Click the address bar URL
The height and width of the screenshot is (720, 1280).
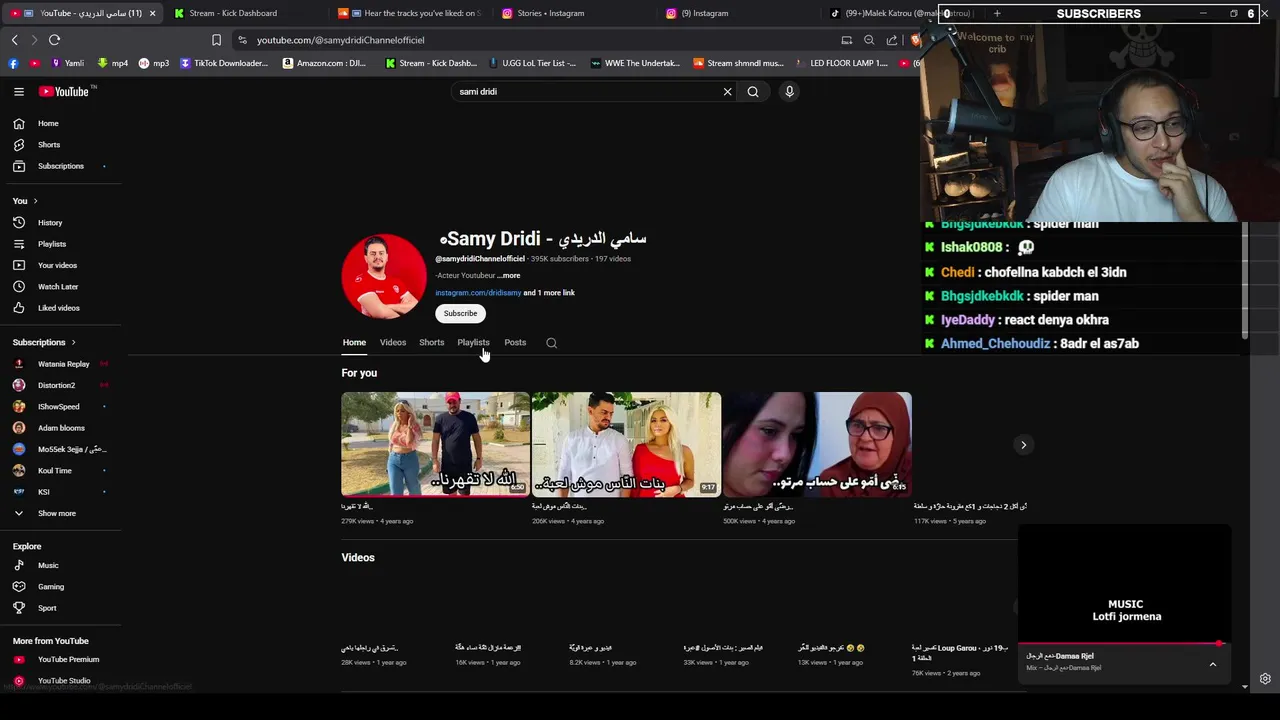[340, 40]
